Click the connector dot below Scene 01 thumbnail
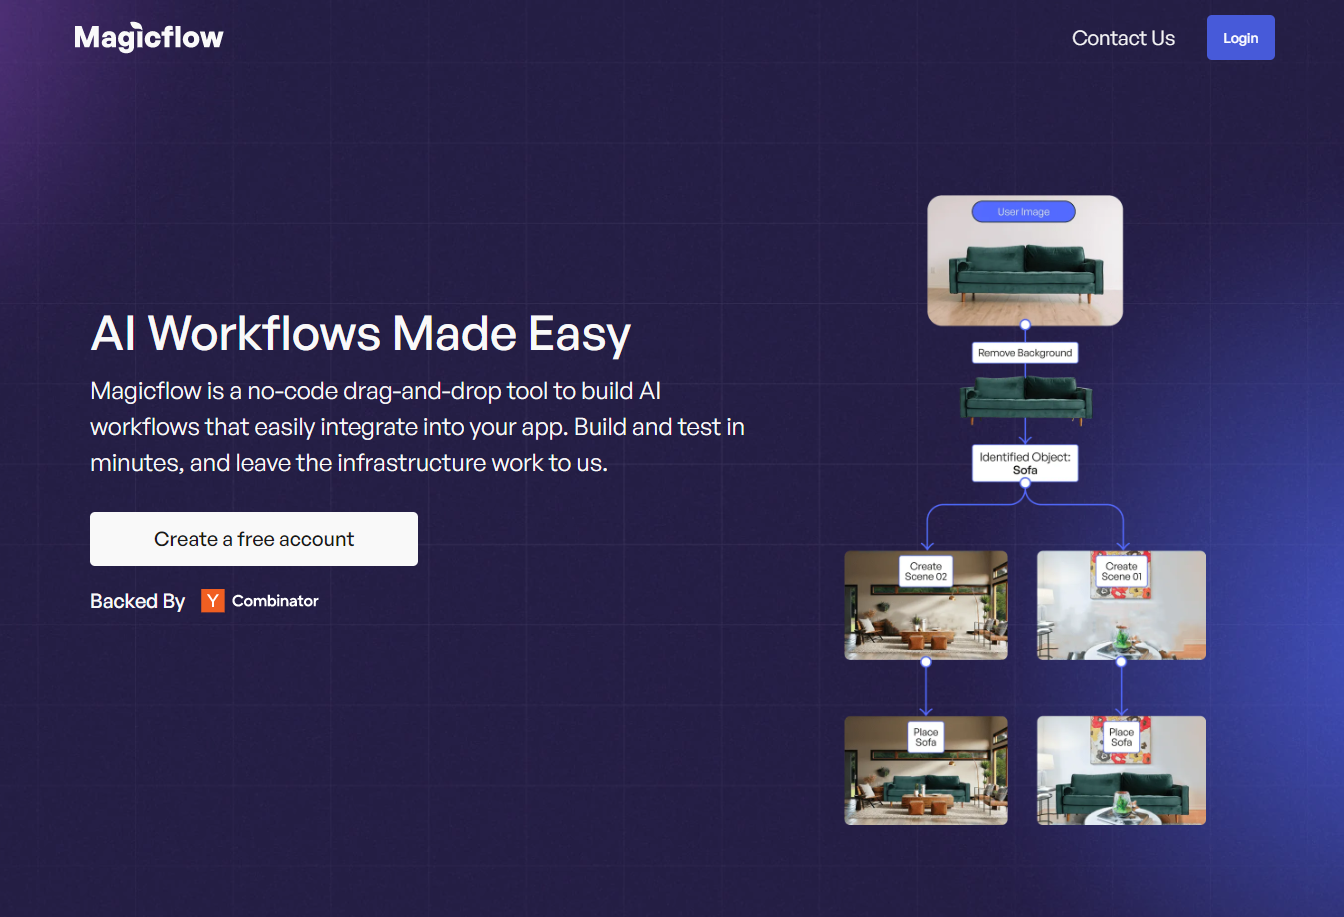 1121,662
